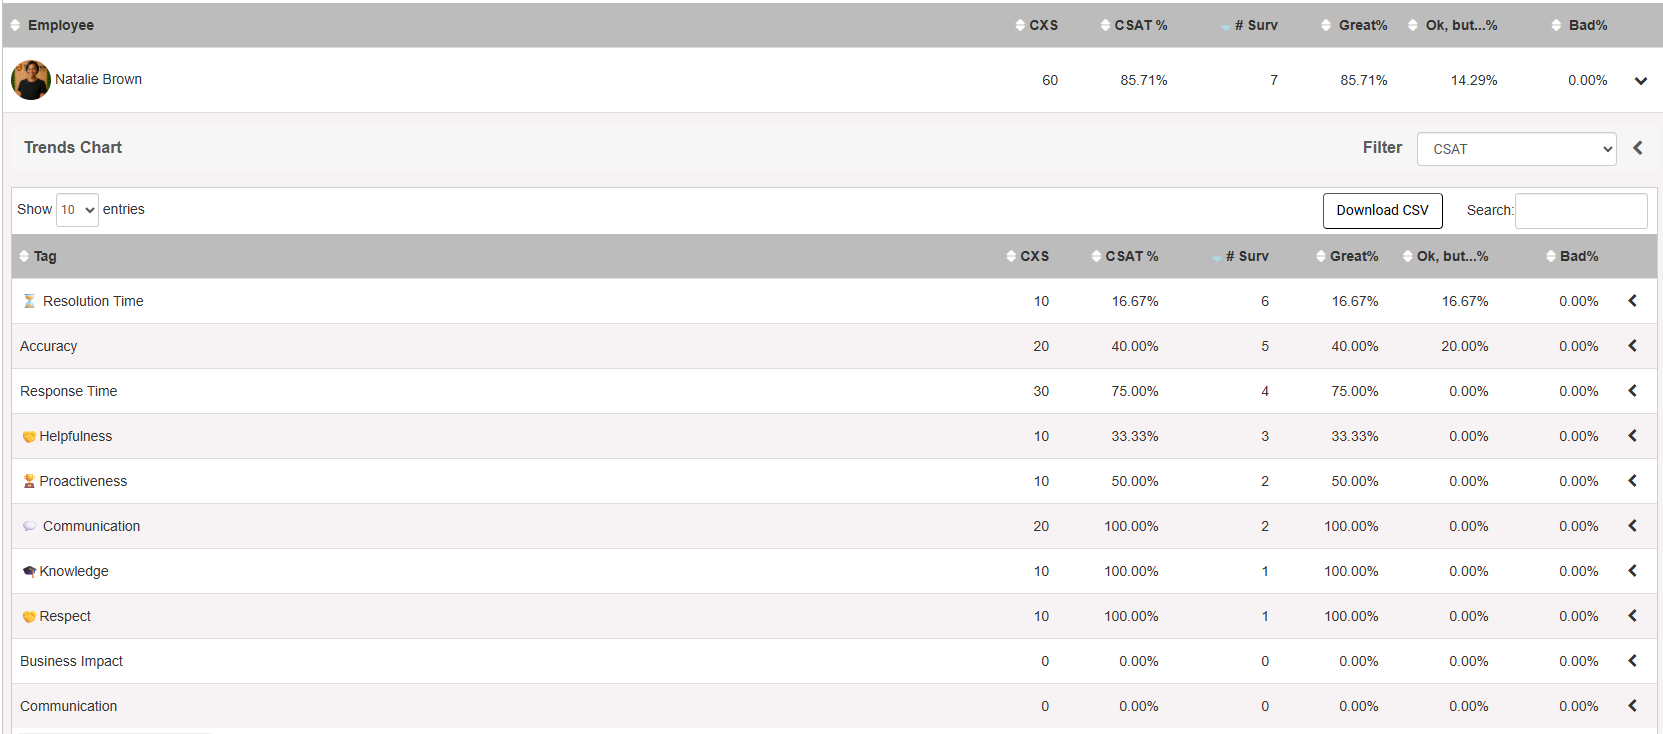The image size is (1663, 734).
Task: Download the CSV file
Action: coord(1382,211)
